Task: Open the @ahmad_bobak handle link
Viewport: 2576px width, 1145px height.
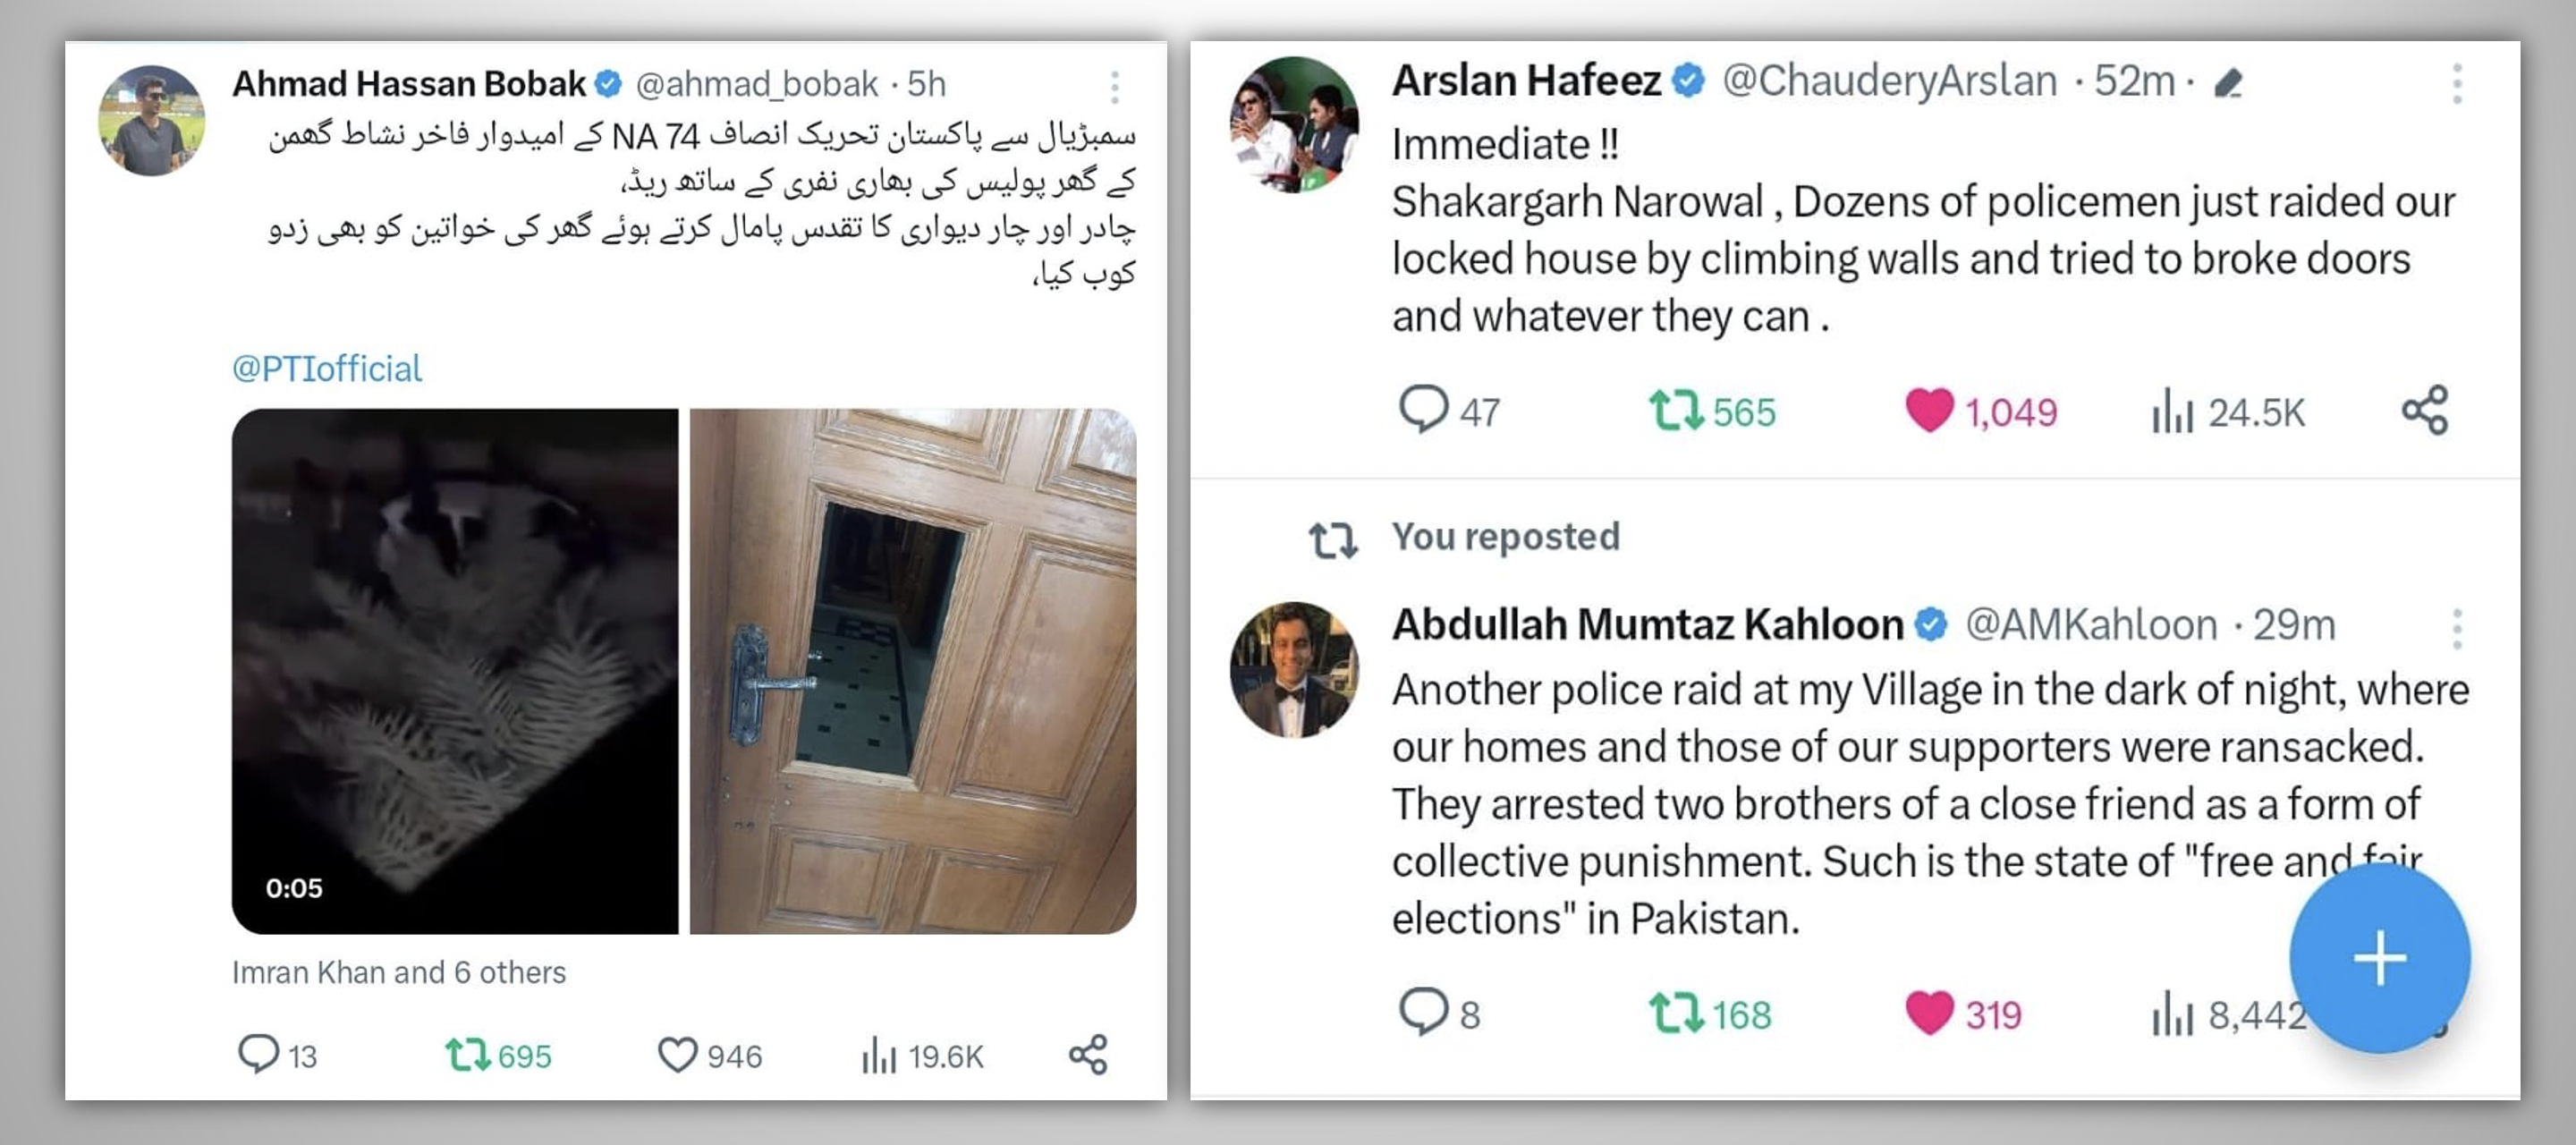Action: [756, 84]
